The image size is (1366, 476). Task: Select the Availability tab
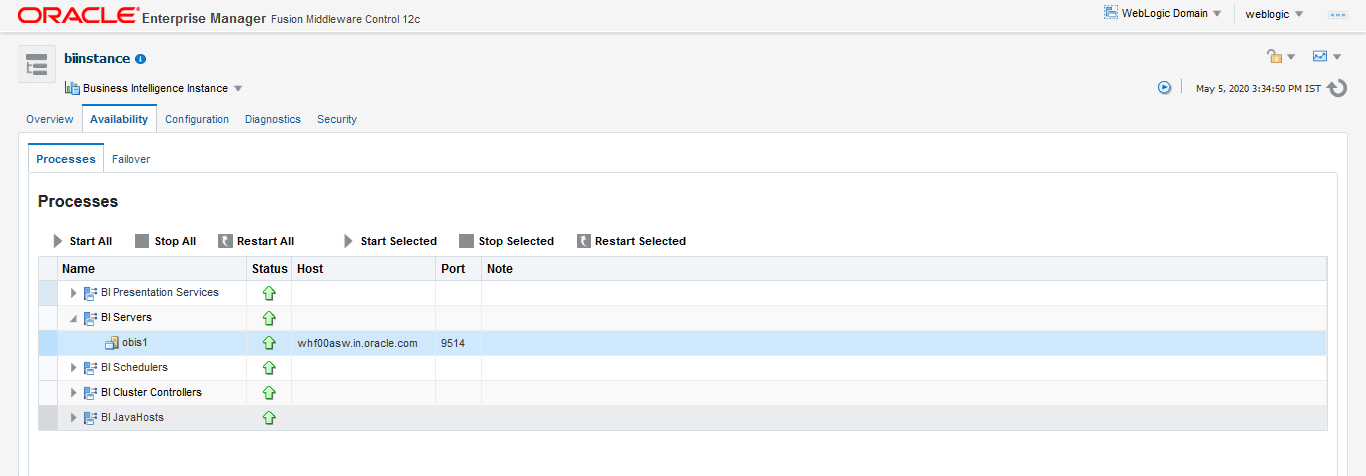(x=119, y=119)
